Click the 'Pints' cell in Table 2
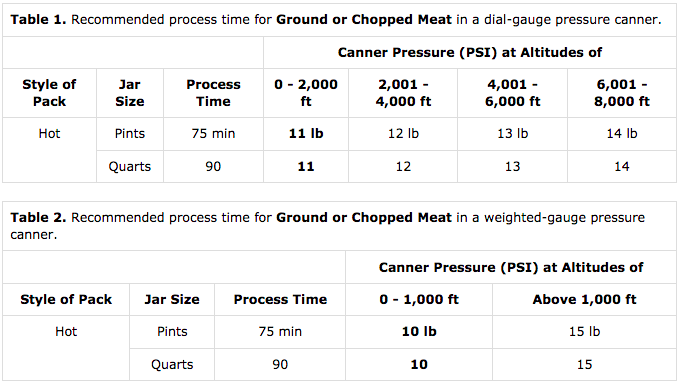 tap(172, 332)
